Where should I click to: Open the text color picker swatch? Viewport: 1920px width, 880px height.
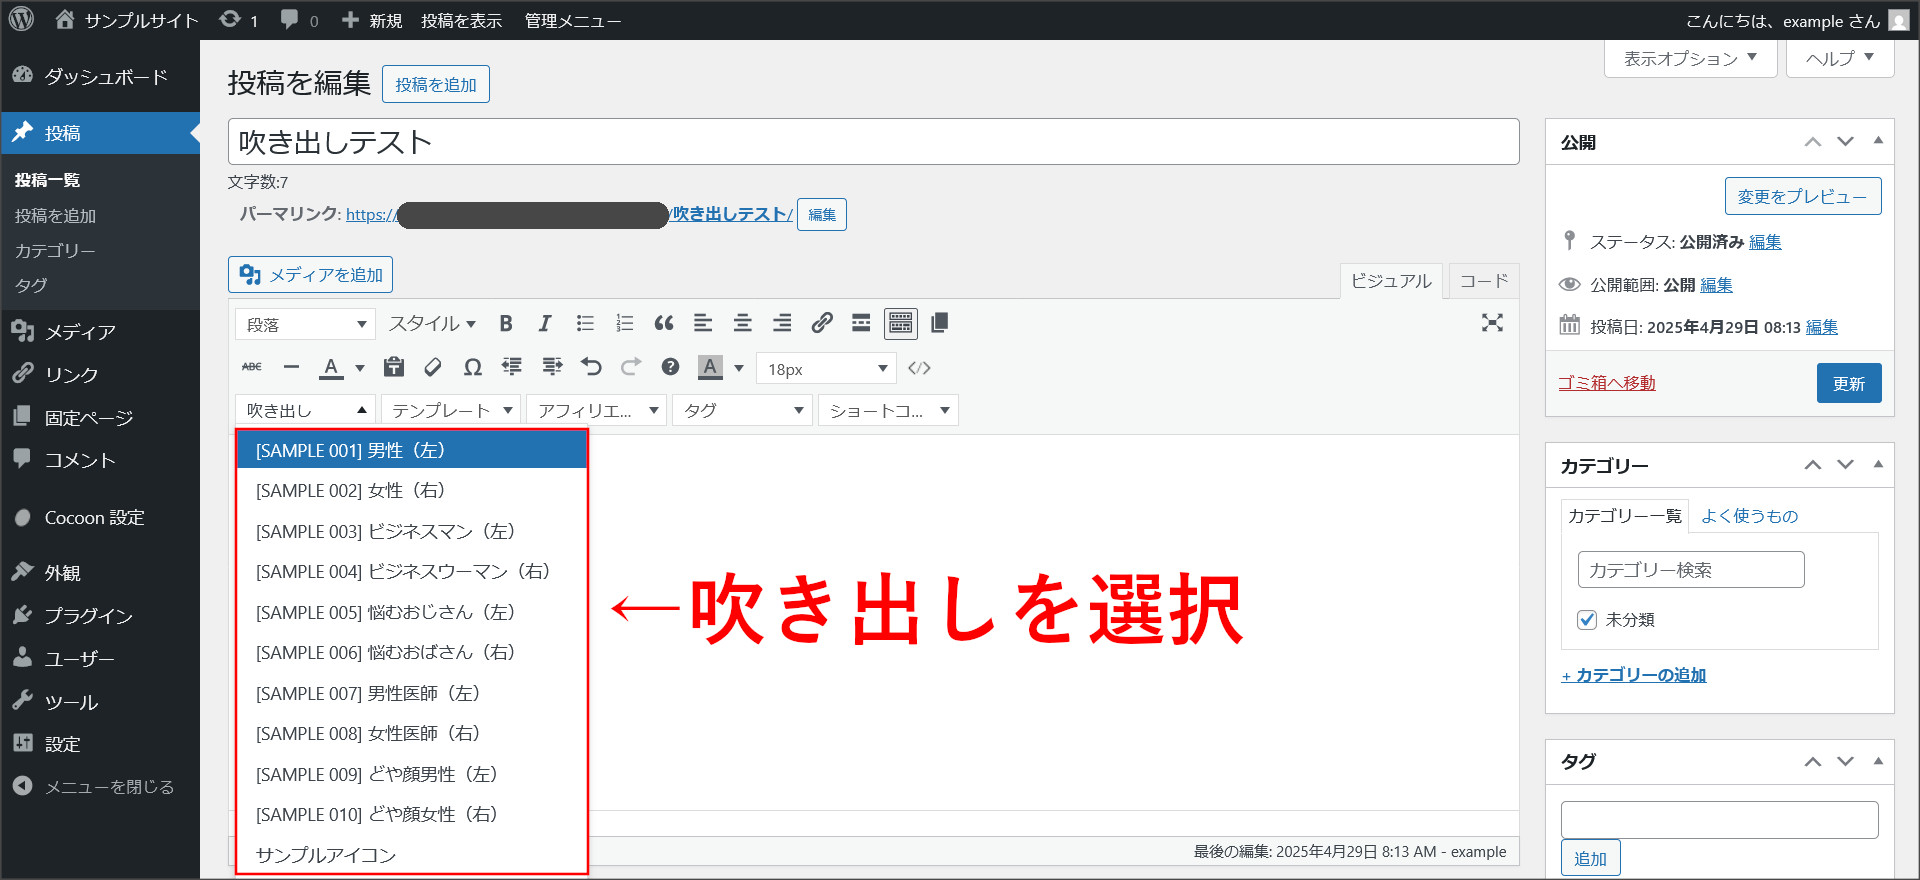(331, 368)
